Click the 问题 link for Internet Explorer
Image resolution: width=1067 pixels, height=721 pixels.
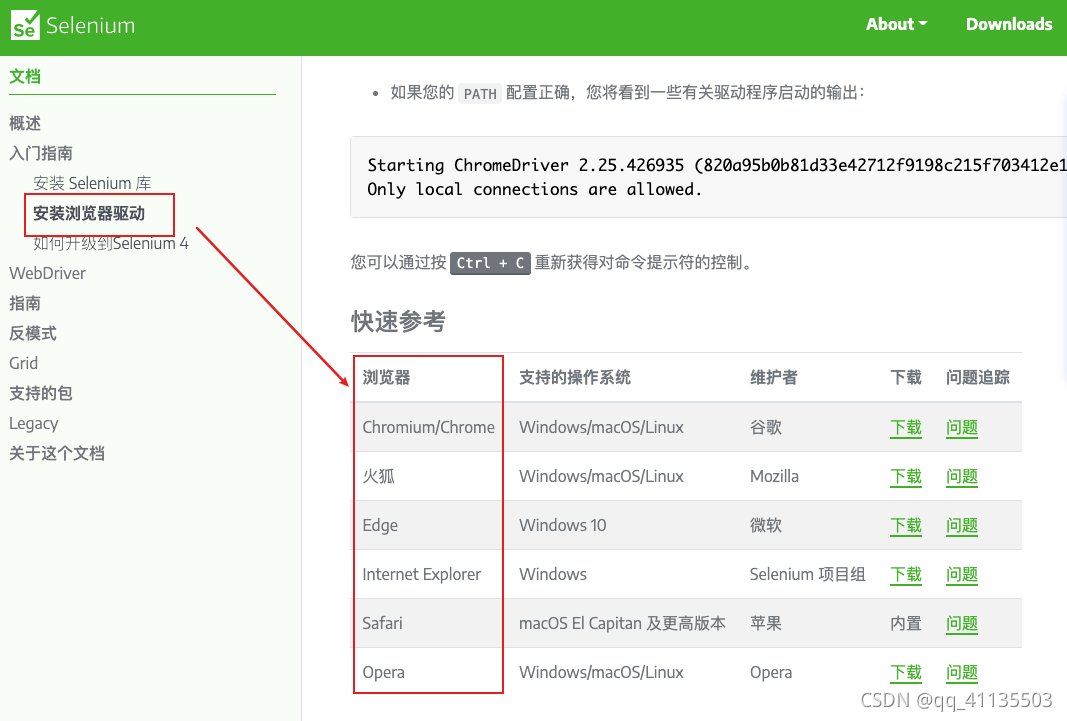[962, 574]
